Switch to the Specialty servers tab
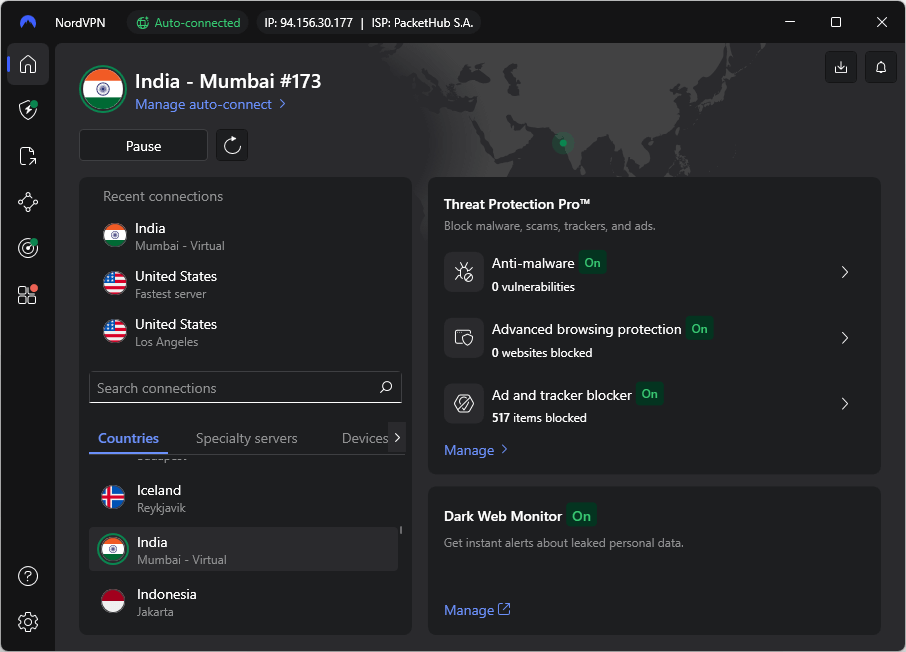The width and height of the screenshot is (906, 652). (x=247, y=438)
